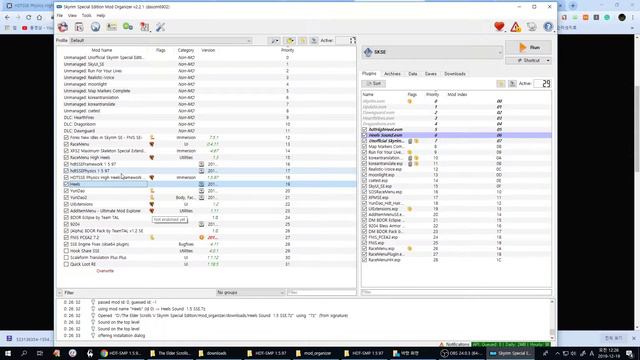Image resolution: width=640 pixels, height=360 pixels.
Task: Open the blue question mark help icon
Action: point(548,27)
